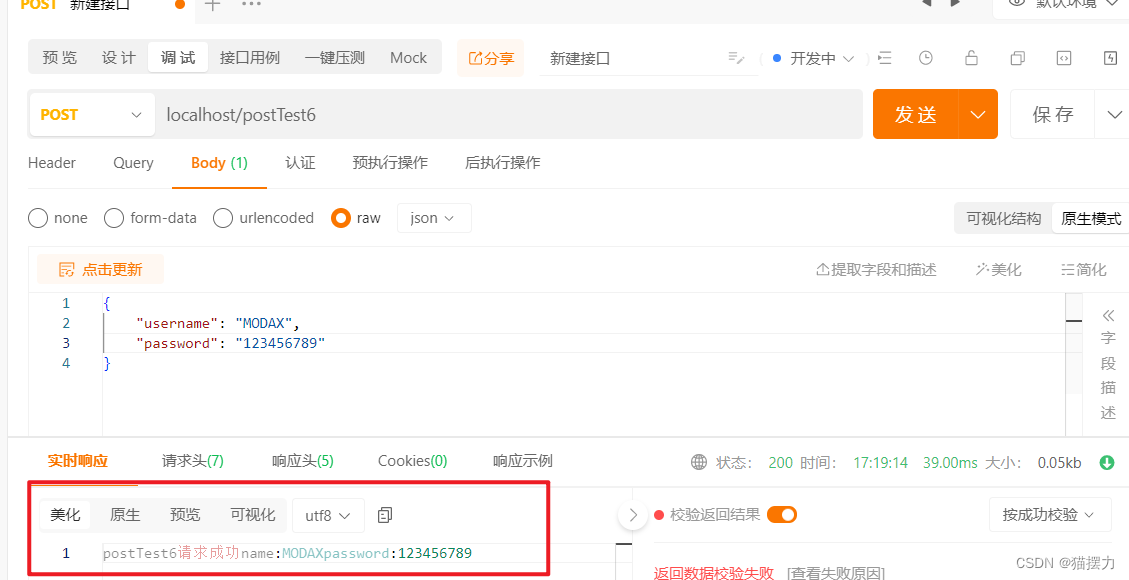Open the 请求头(7) tab
The width and height of the screenshot is (1129, 580).
pyautogui.click(x=192, y=461)
